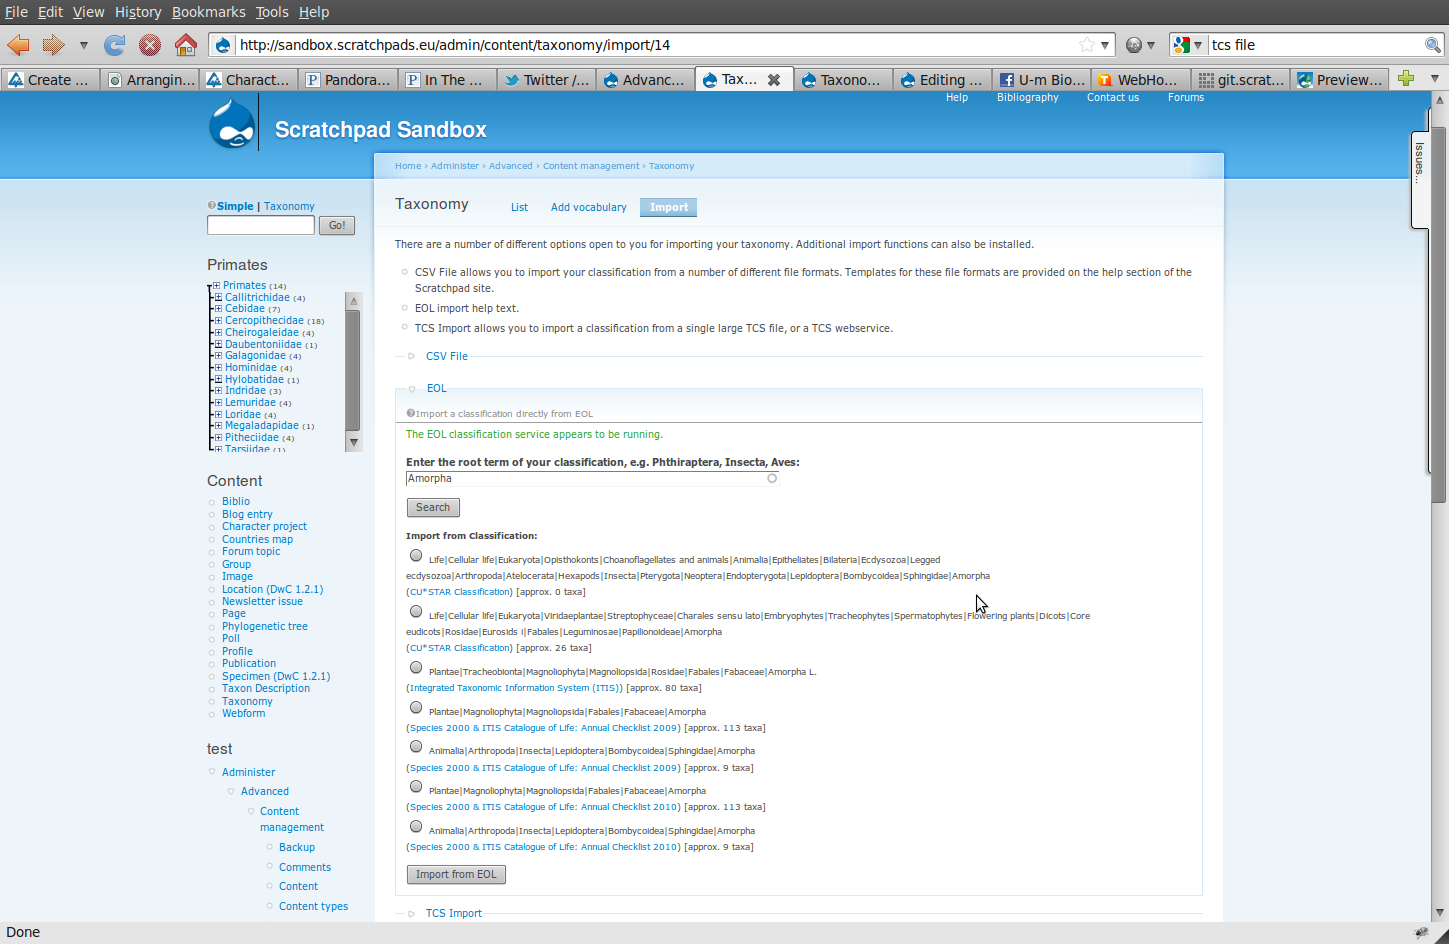1449x944 pixels.
Task: Bookmark page using the star icon
Action: coord(1086,45)
